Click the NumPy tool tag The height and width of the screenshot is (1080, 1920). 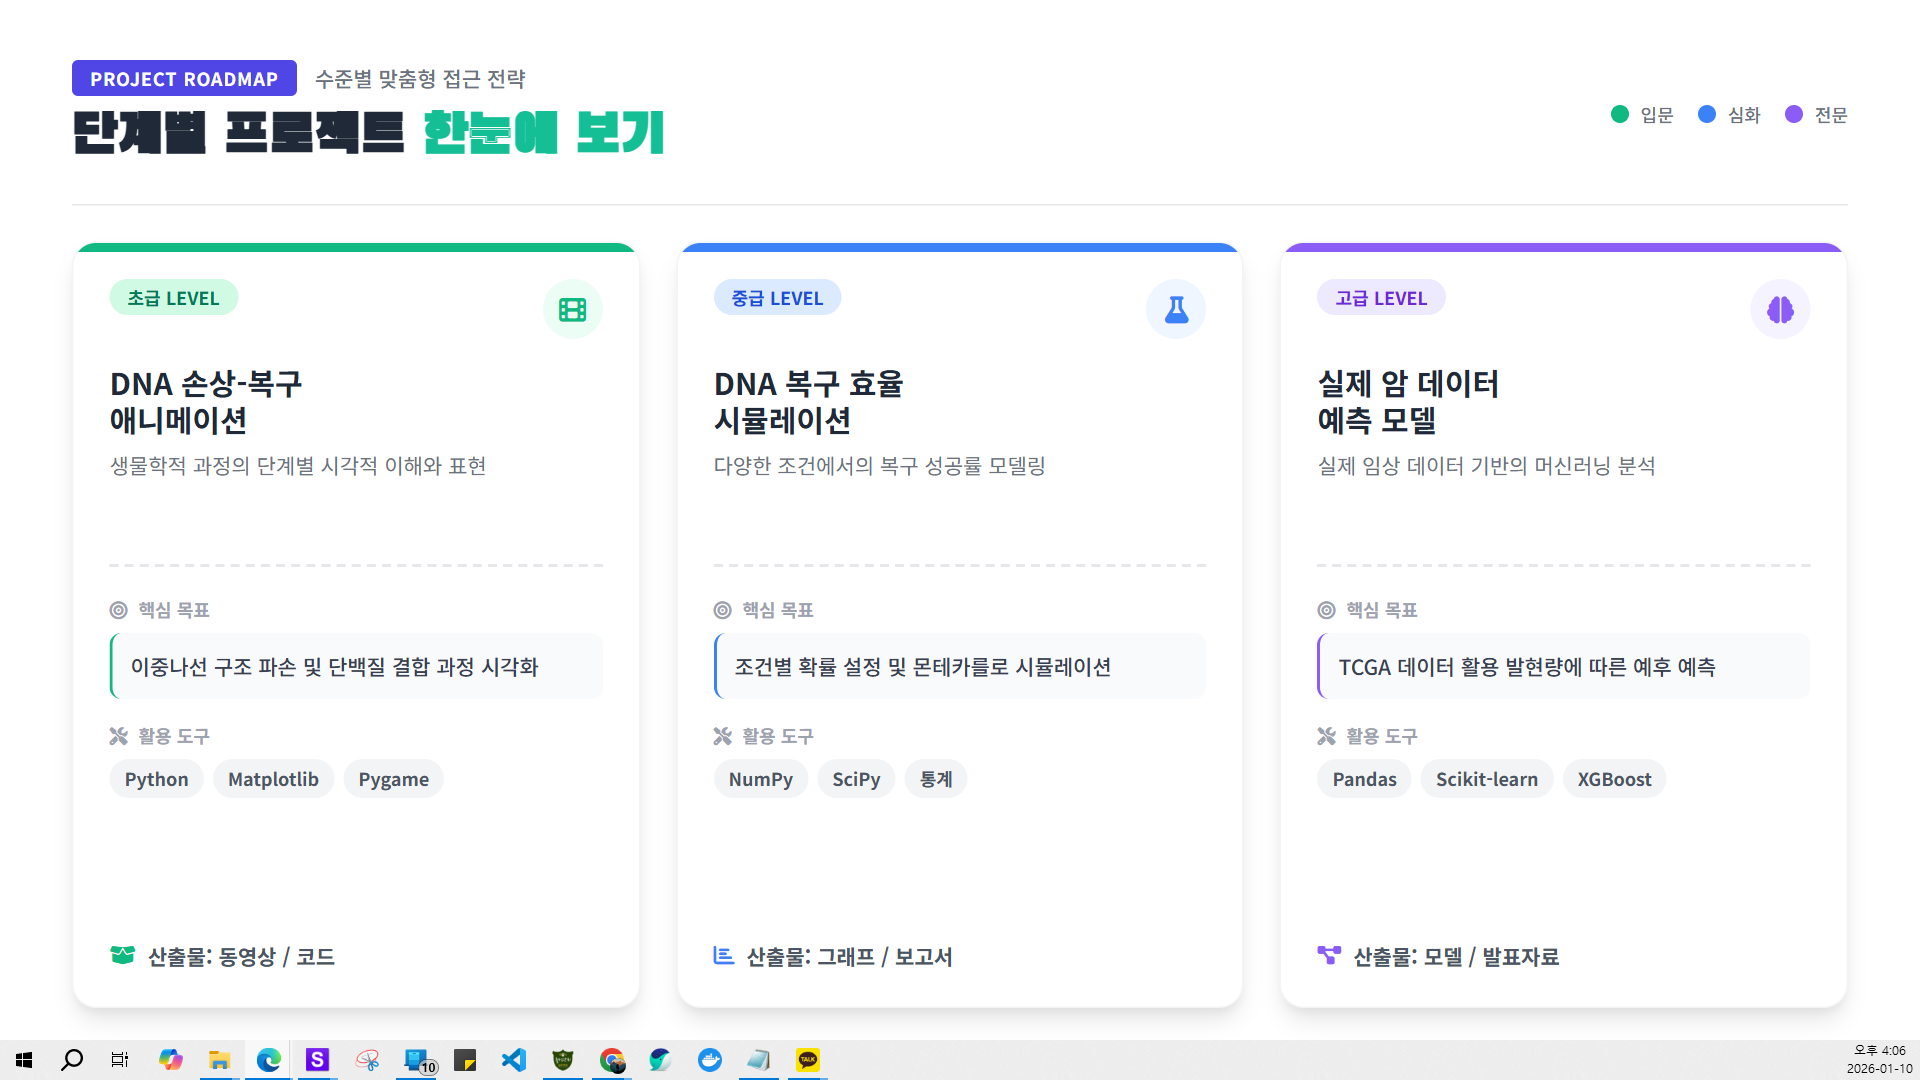[760, 779]
